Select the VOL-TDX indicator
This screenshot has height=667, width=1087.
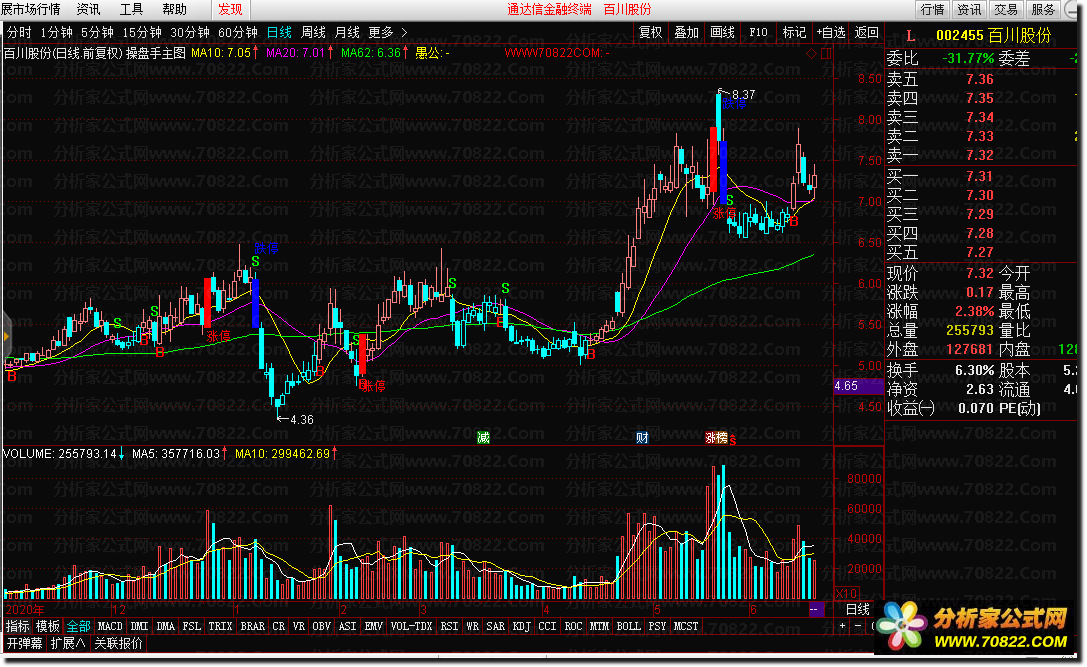411,626
